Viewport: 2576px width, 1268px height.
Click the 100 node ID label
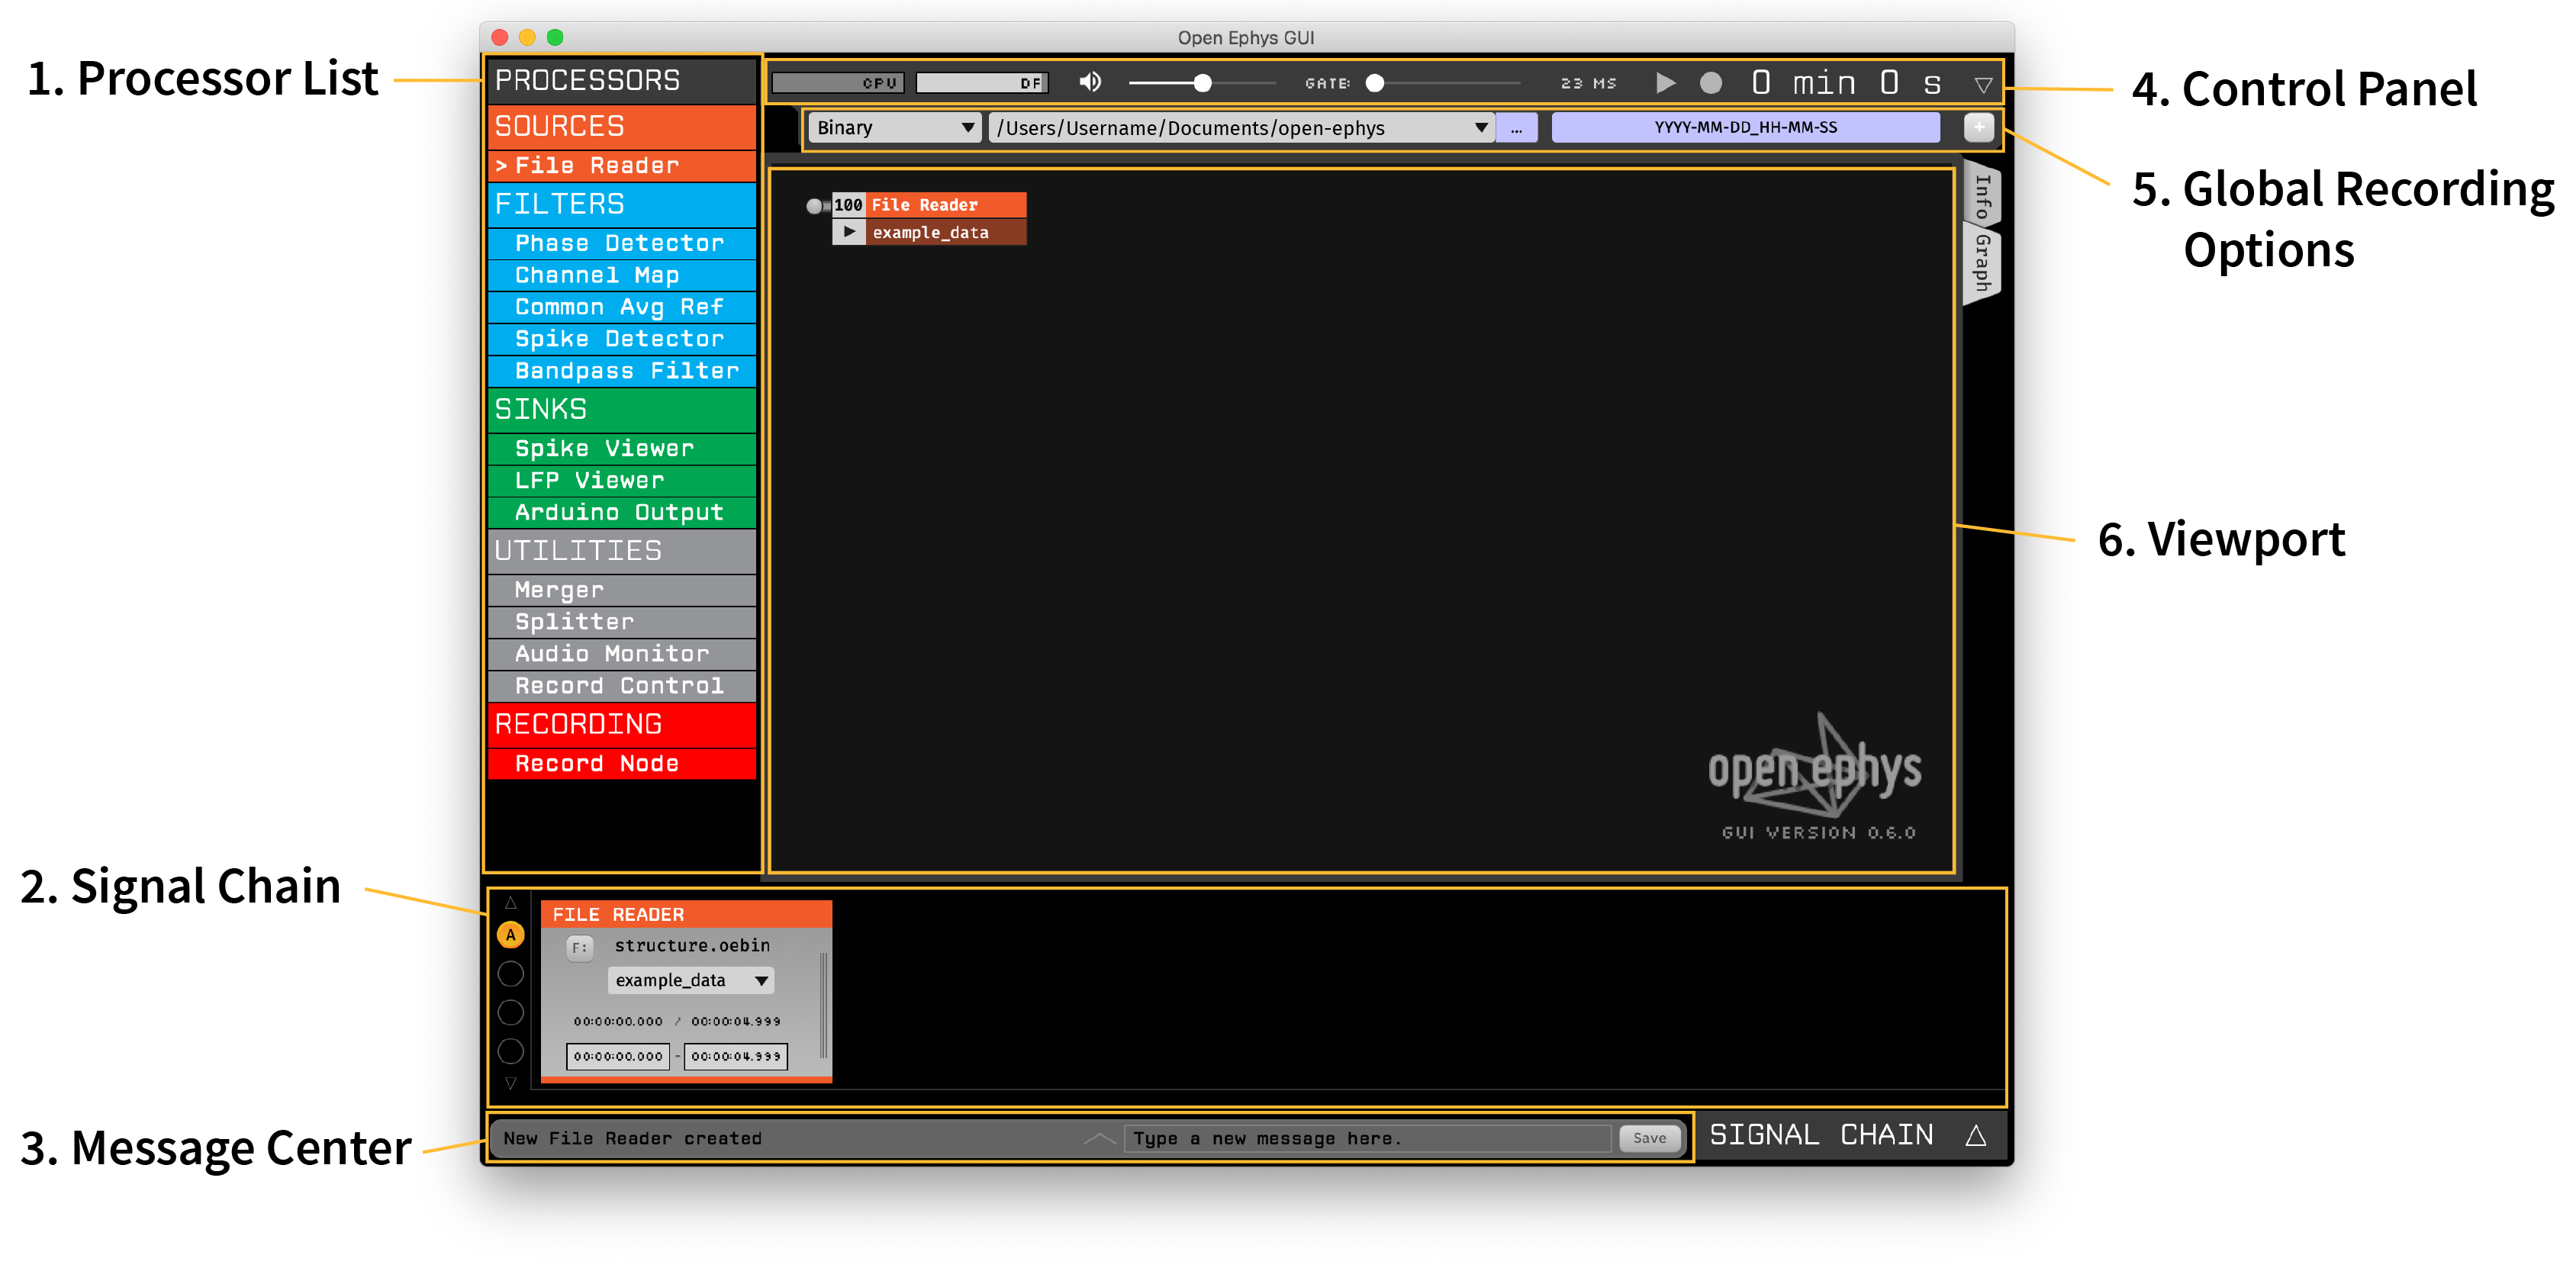848,205
